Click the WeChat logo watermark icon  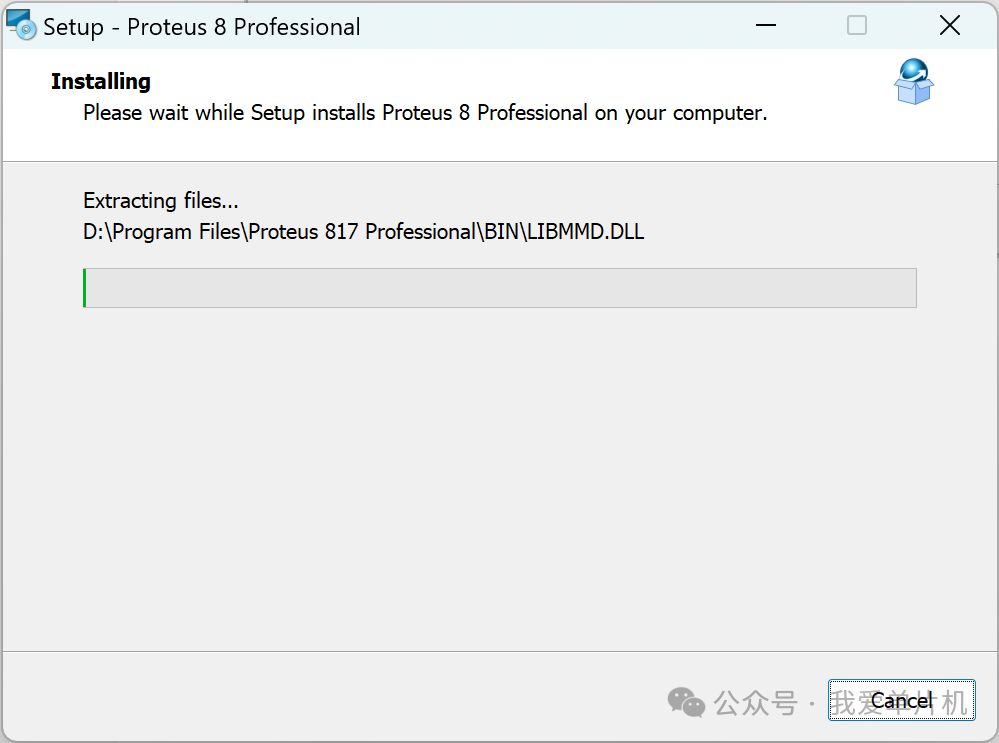tap(686, 702)
